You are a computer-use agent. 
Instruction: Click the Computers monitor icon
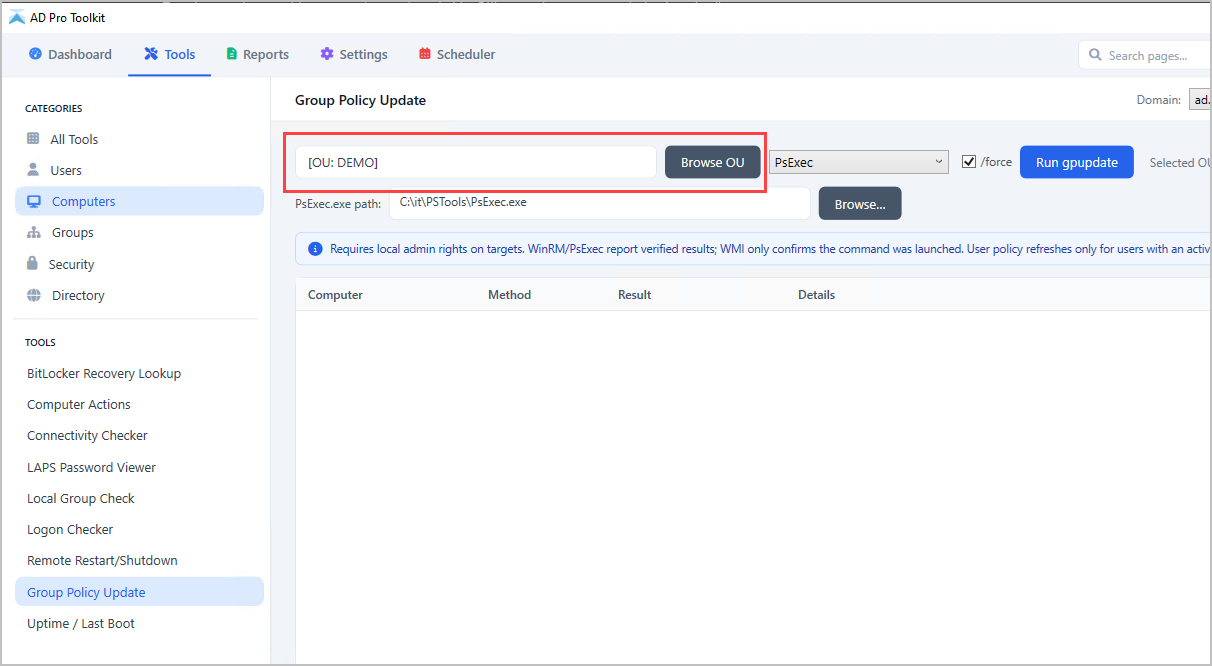coord(34,201)
